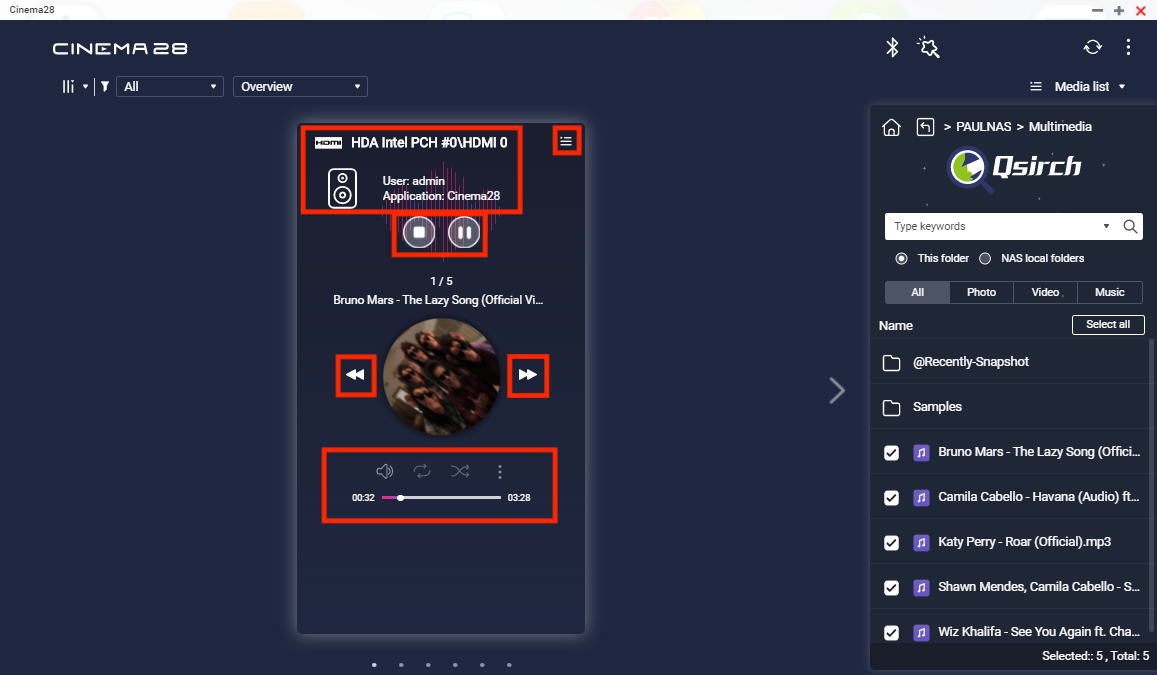Select the NAS local folders option

coord(985,258)
